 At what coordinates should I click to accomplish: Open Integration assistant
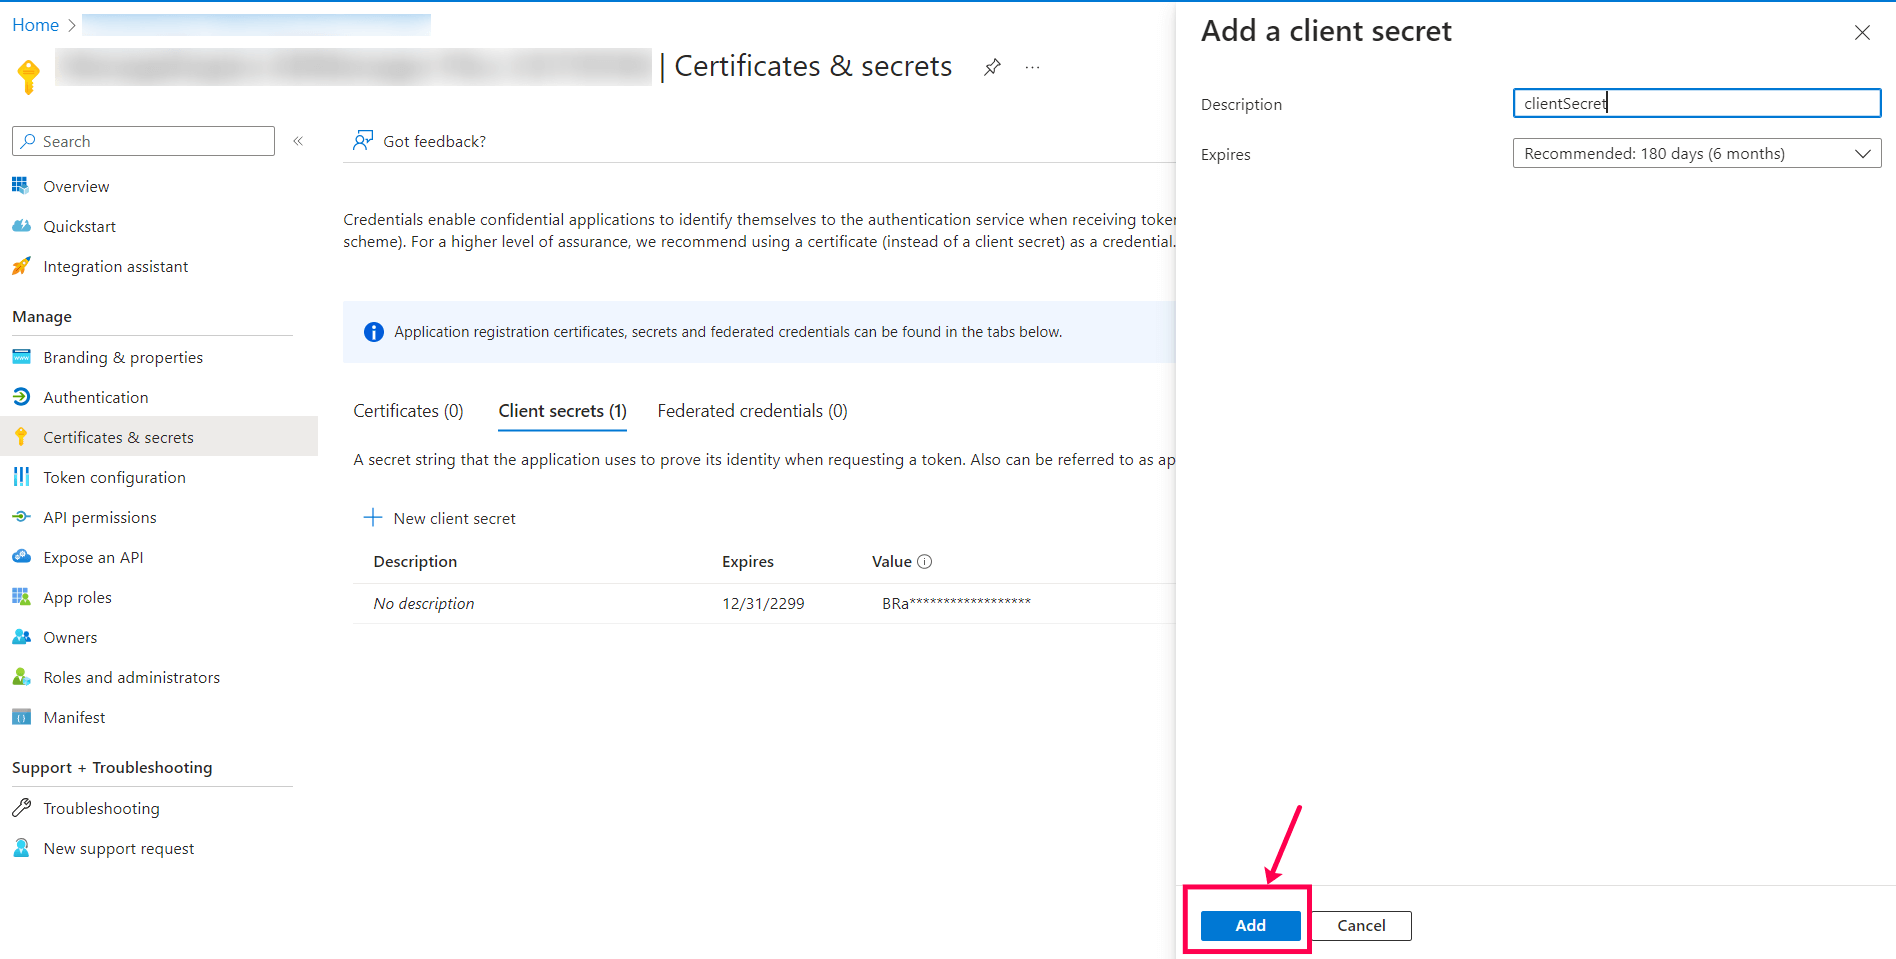[116, 266]
